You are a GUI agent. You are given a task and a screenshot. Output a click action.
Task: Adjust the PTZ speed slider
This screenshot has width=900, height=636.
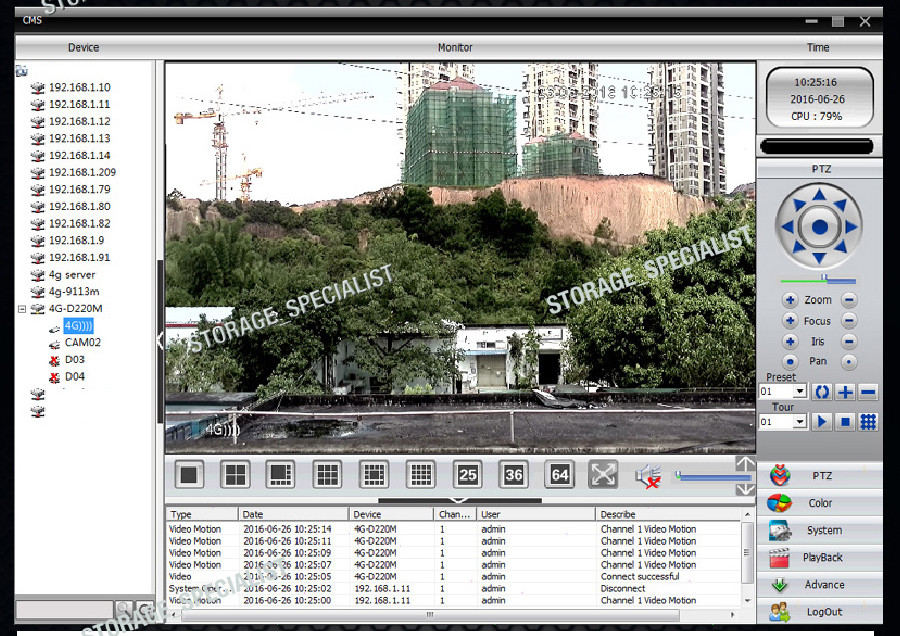818,280
